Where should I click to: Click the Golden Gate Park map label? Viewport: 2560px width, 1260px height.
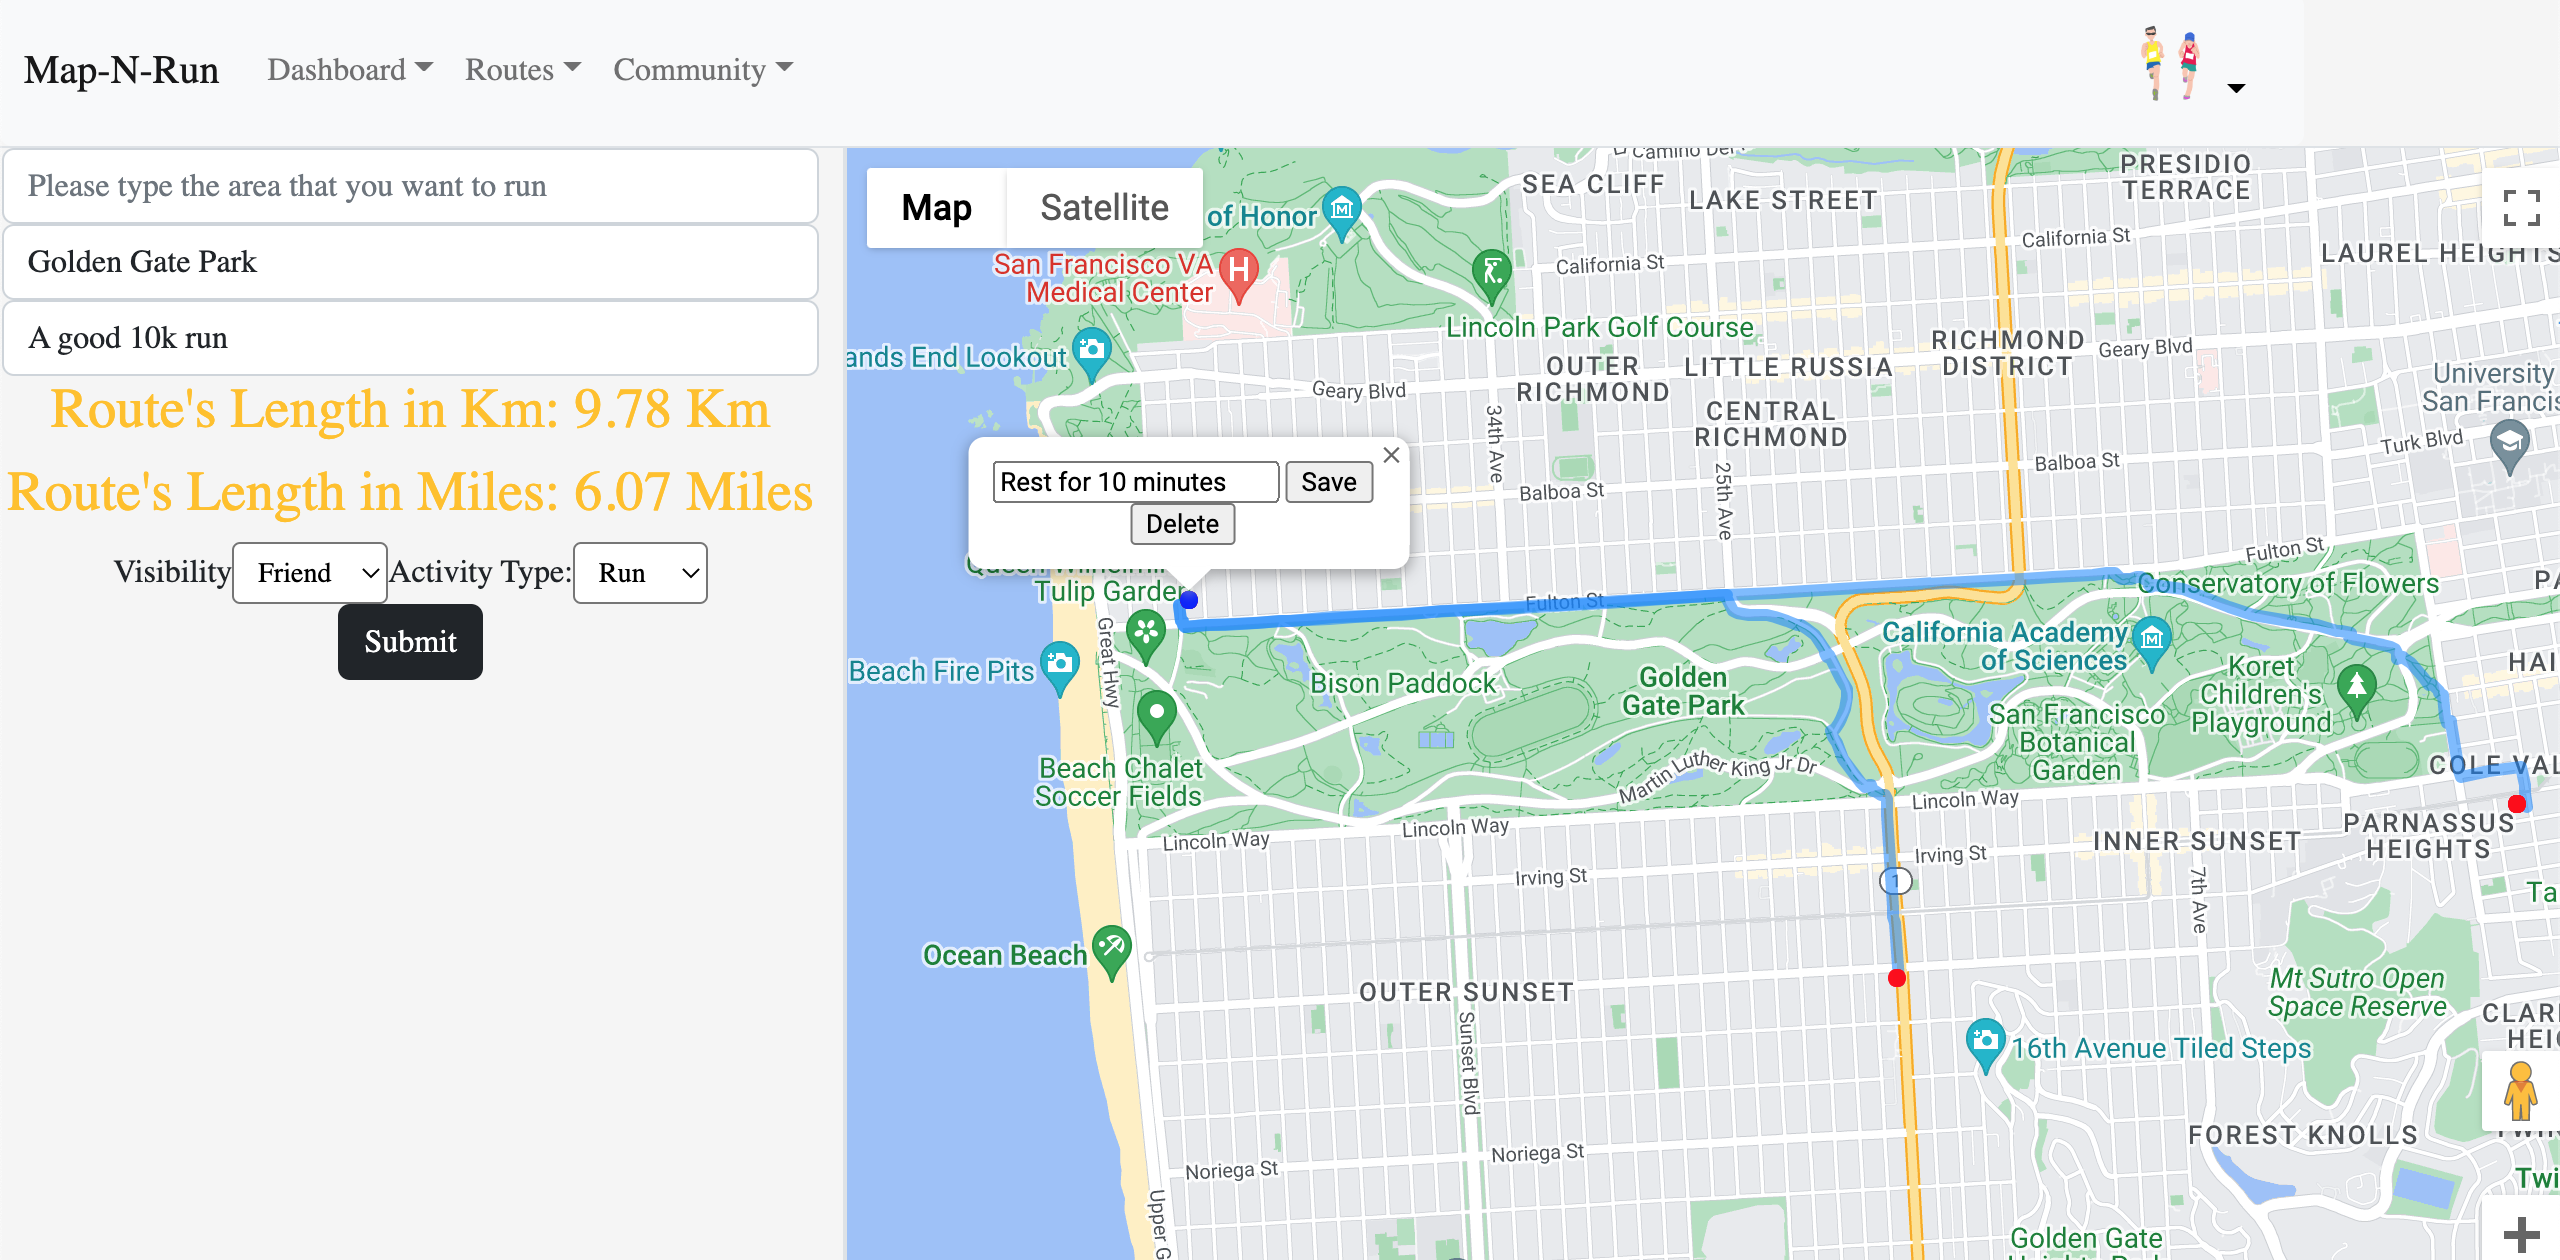coord(1682,691)
